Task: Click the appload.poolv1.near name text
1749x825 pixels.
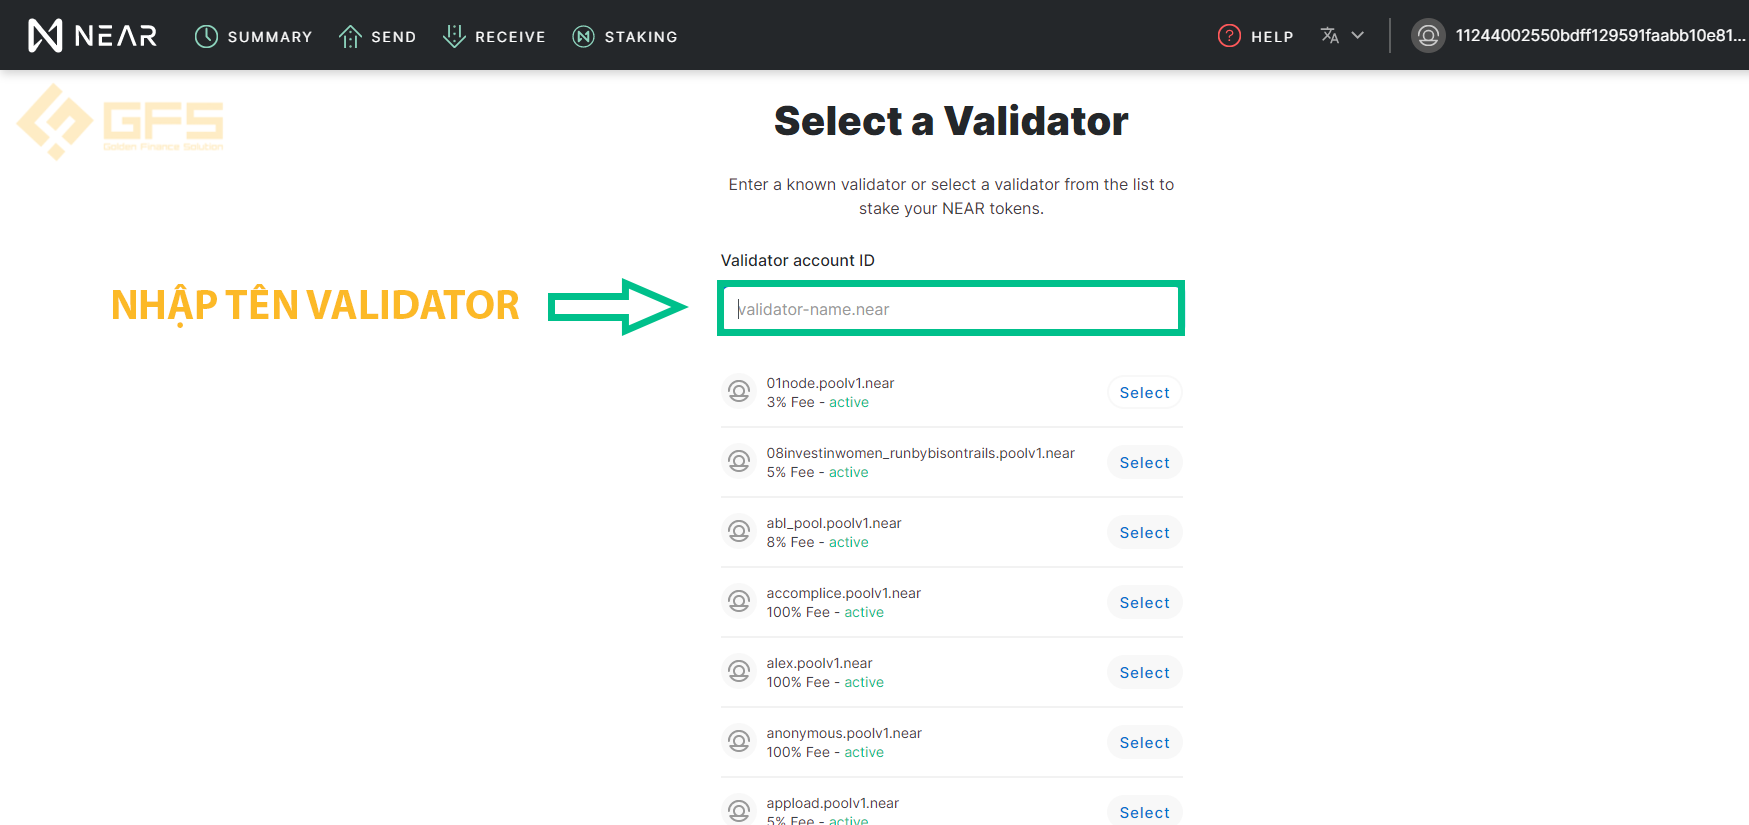Action: 832,803
